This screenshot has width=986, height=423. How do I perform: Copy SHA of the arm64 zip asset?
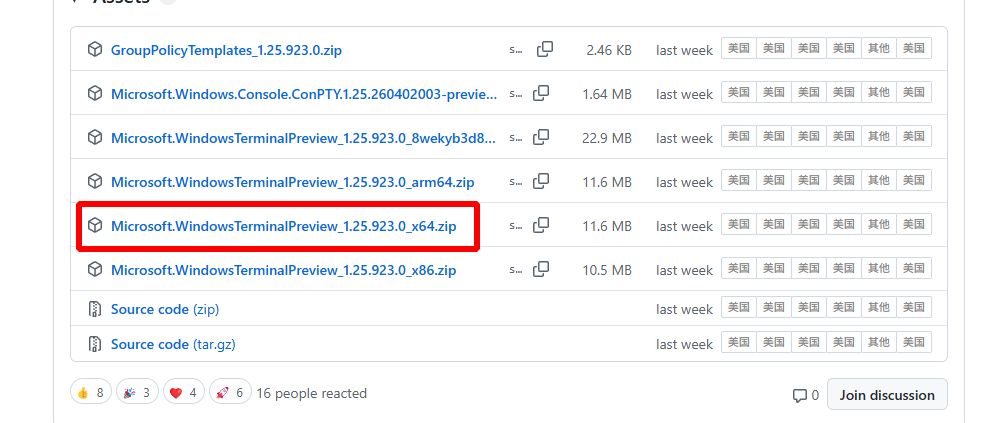click(541, 181)
